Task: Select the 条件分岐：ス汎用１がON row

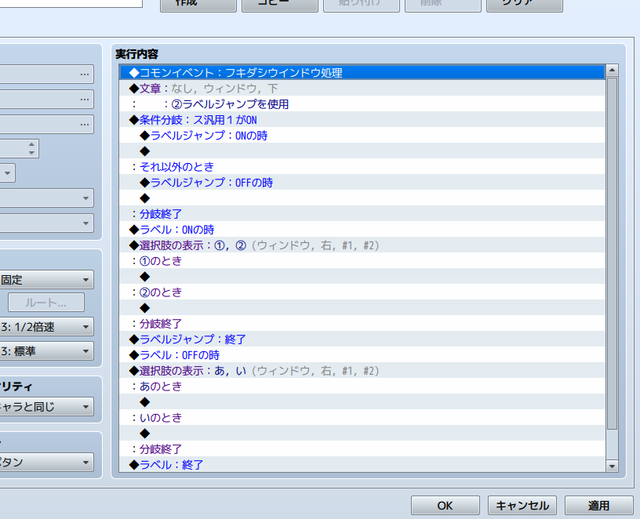Action: pos(362,120)
